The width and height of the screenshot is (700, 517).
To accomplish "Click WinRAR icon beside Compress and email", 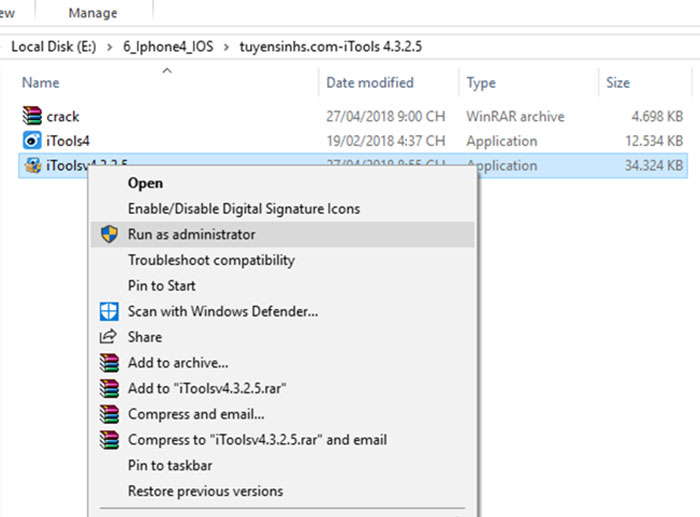I will click(x=109, y=414).
